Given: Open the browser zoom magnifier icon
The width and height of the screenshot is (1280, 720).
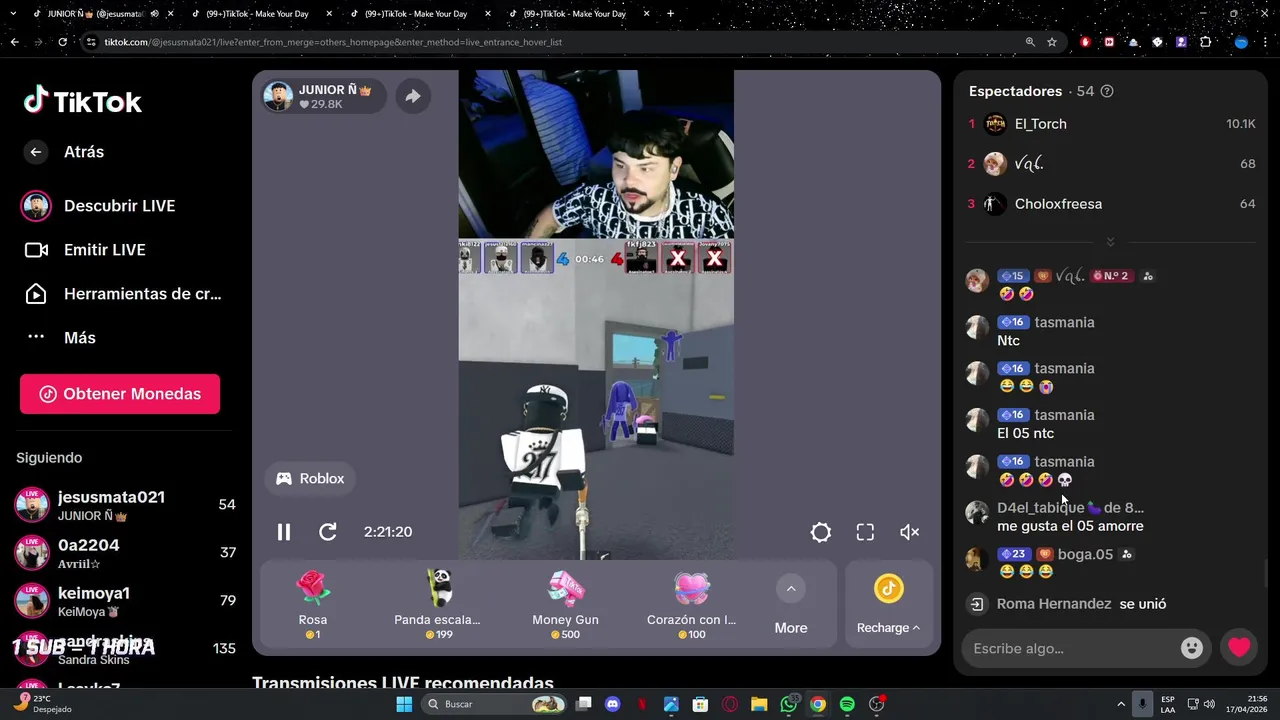Looking at the screenshot, I should coord(1030,42).
